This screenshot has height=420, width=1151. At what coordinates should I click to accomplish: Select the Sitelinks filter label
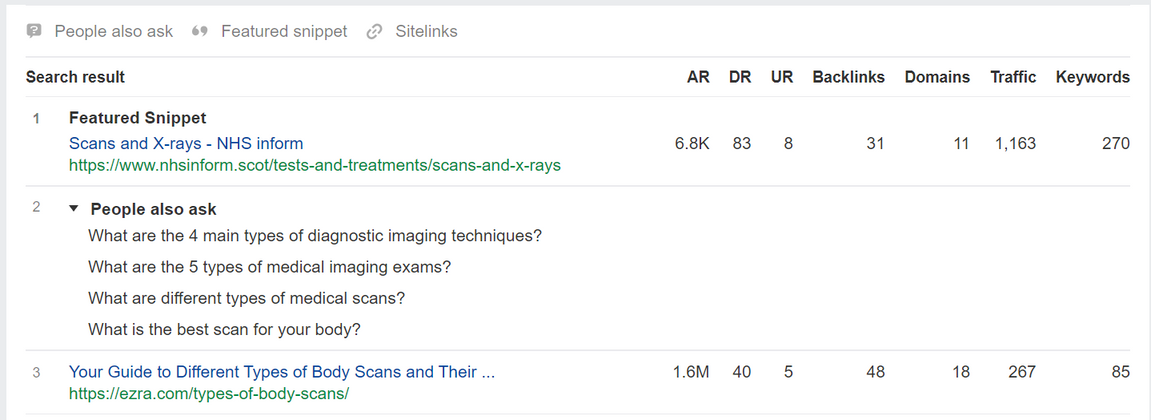[426, 32]
